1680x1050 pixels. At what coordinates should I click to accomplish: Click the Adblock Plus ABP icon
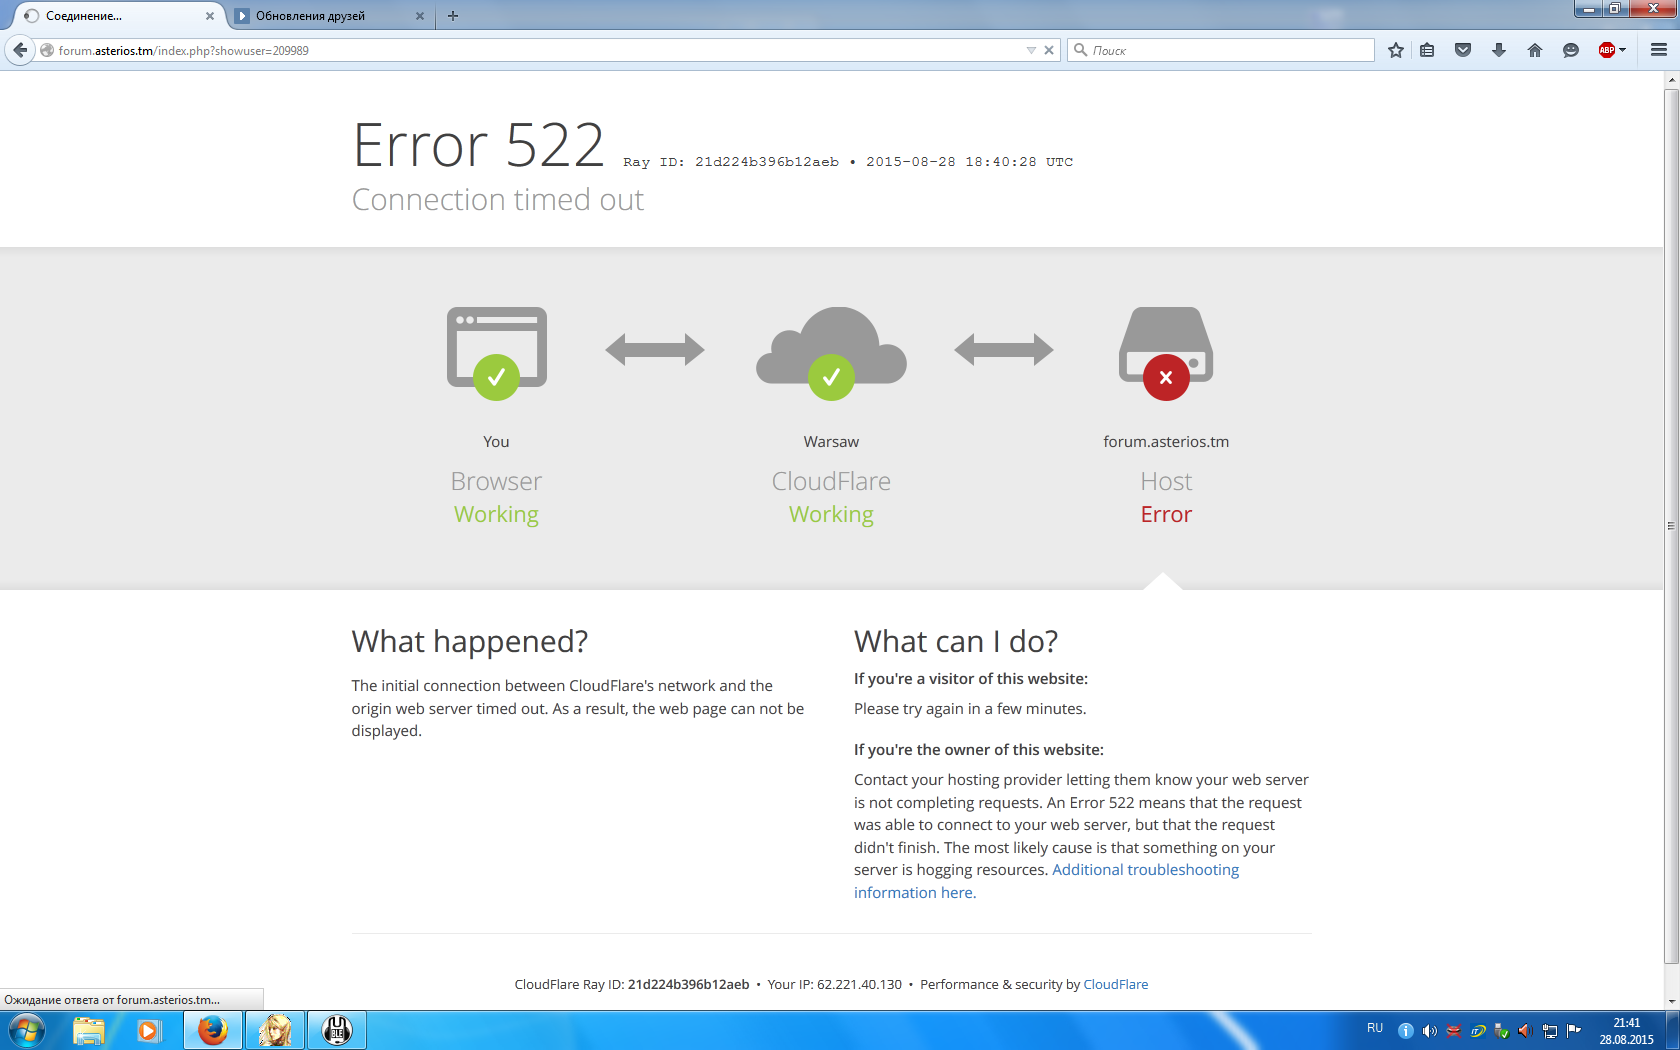pos(1606,50)
